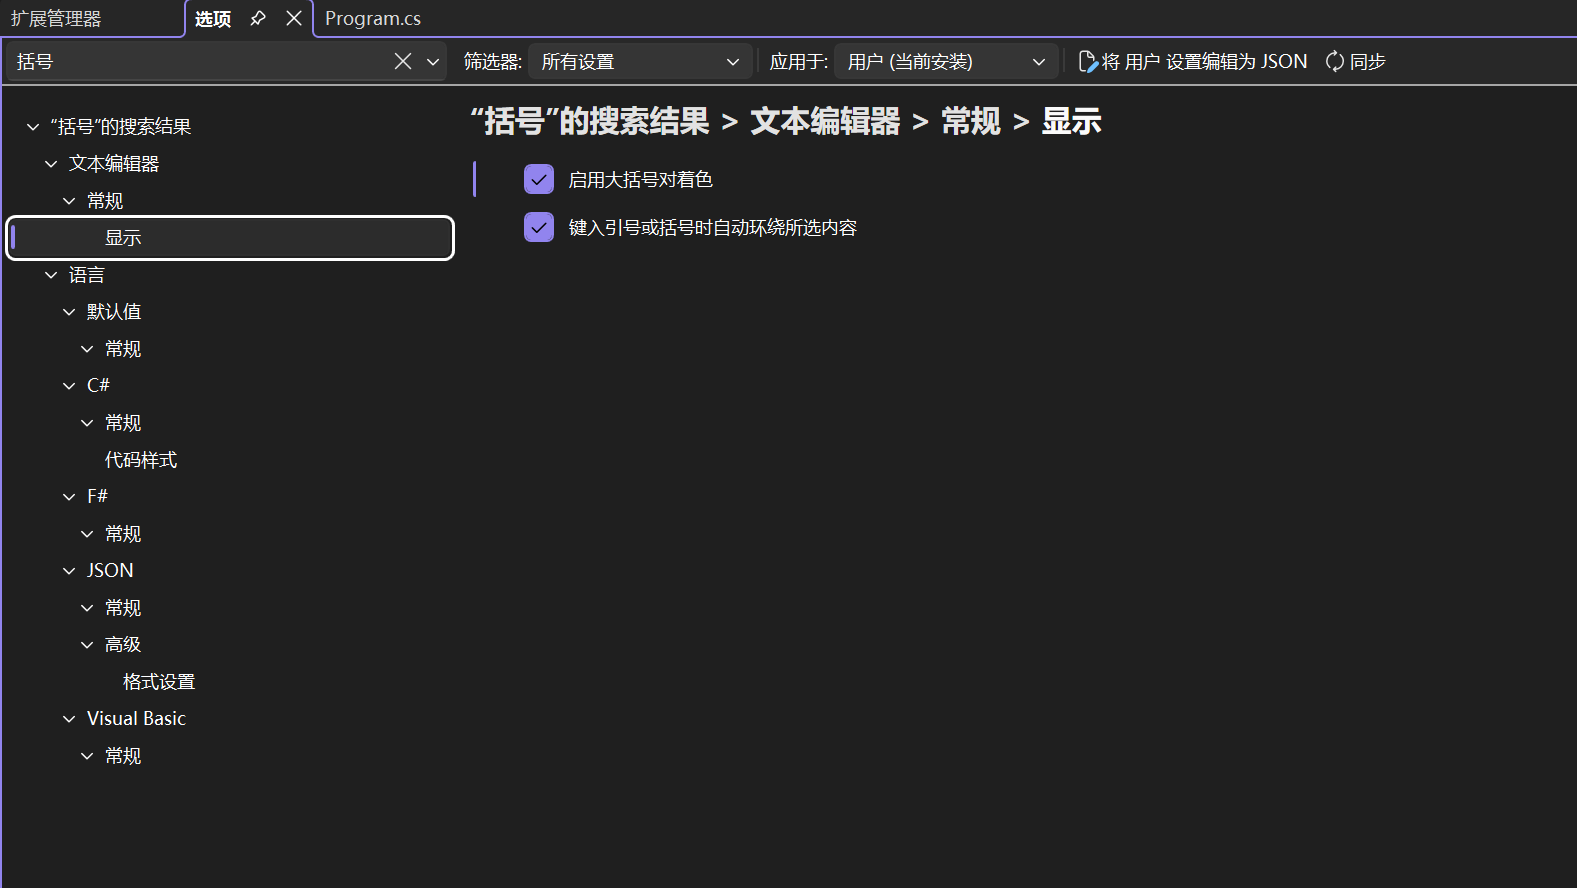Image resolution: width=1577 pixels, height=888 pixels.
Task: Select the 显示 tree item
Action: [x=231, y=238]
